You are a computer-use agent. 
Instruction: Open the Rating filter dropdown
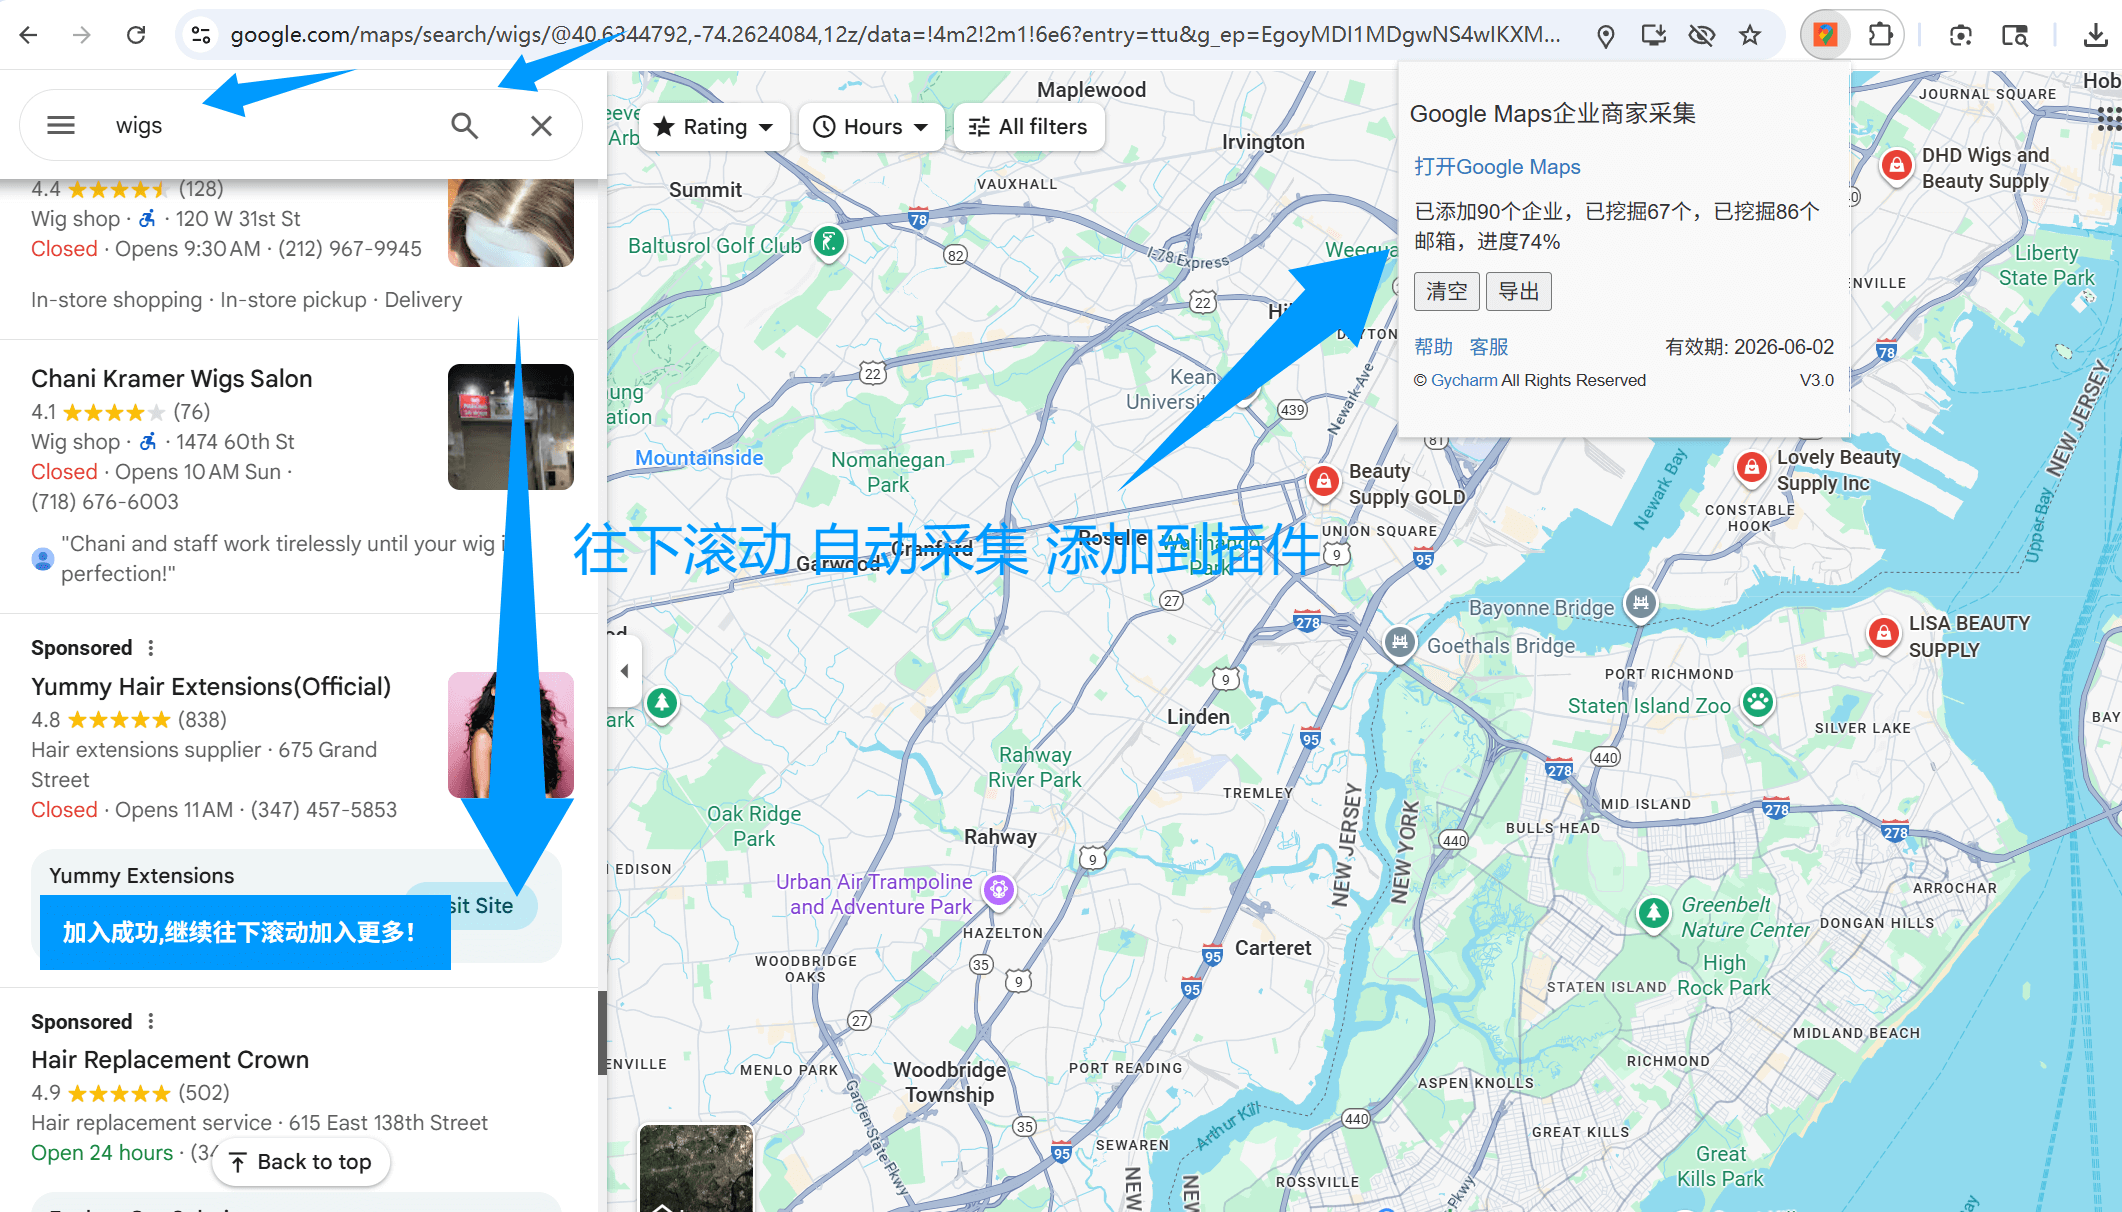click(714, 127)
